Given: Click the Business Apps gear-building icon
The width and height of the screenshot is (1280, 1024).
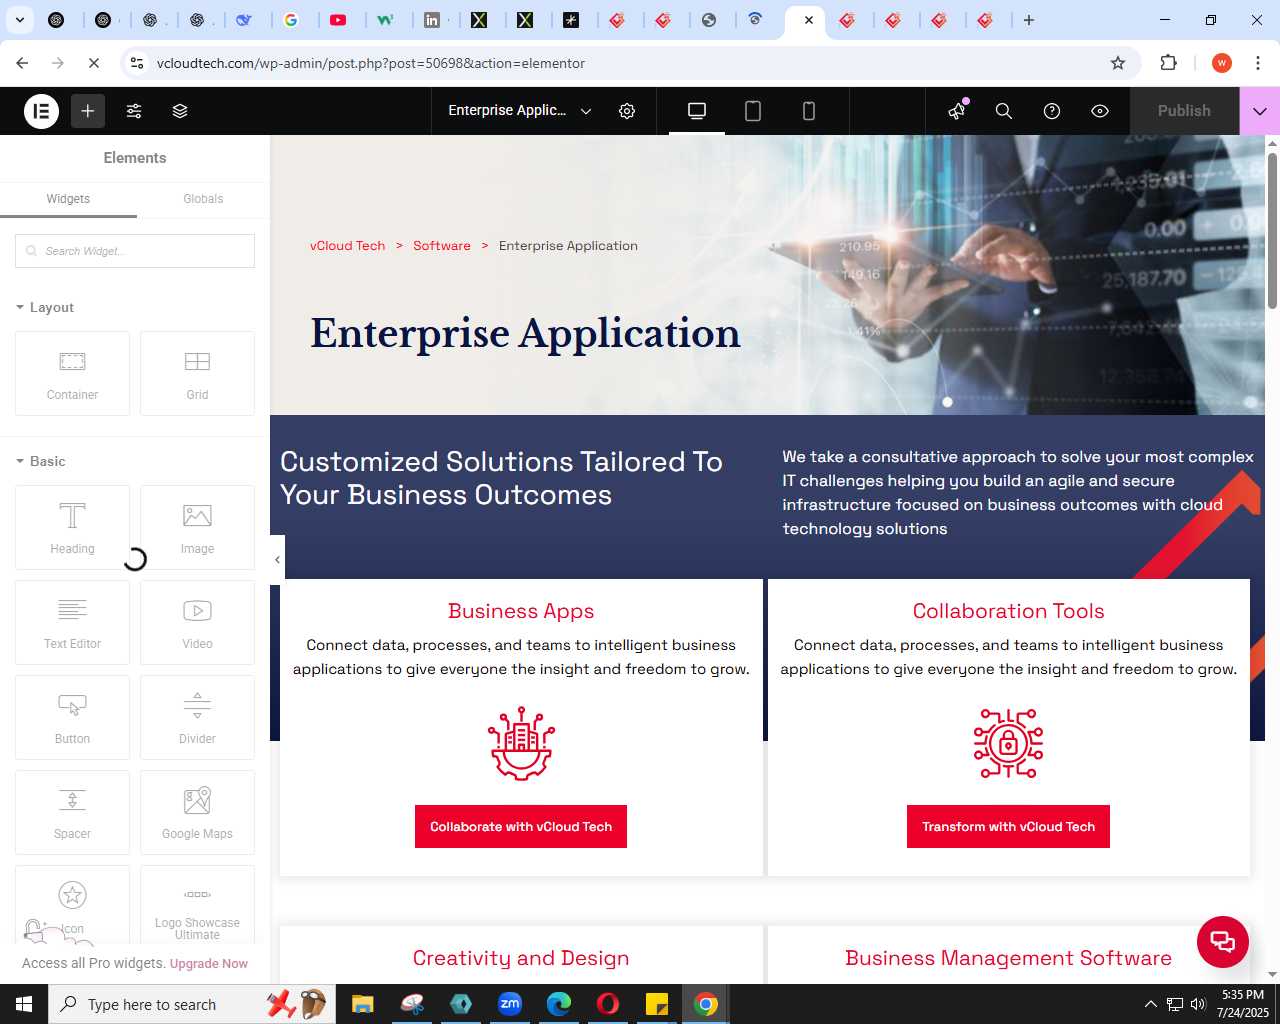Looking at the screenshot, I should 521,743.
